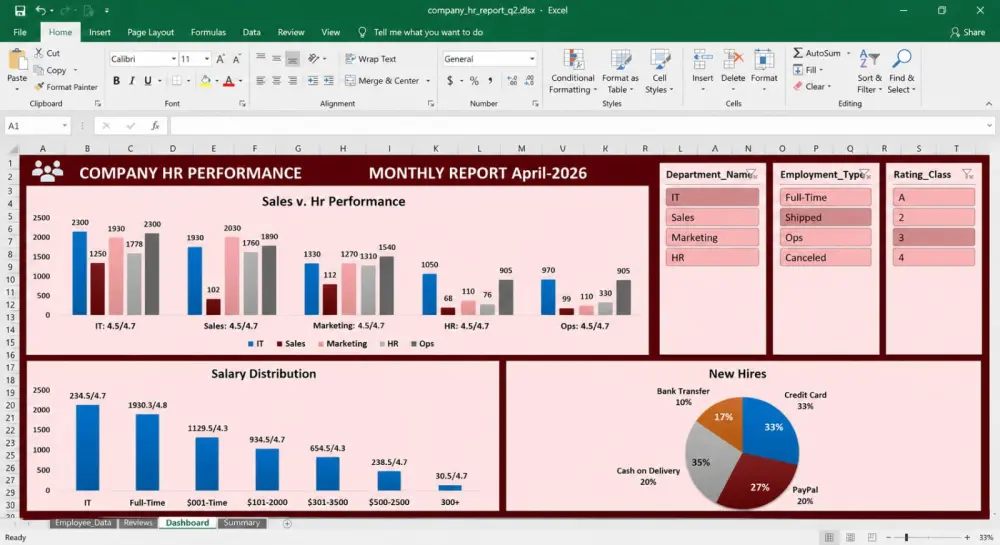Clear filter on Rating_Class slicer

tap(967, 174)
